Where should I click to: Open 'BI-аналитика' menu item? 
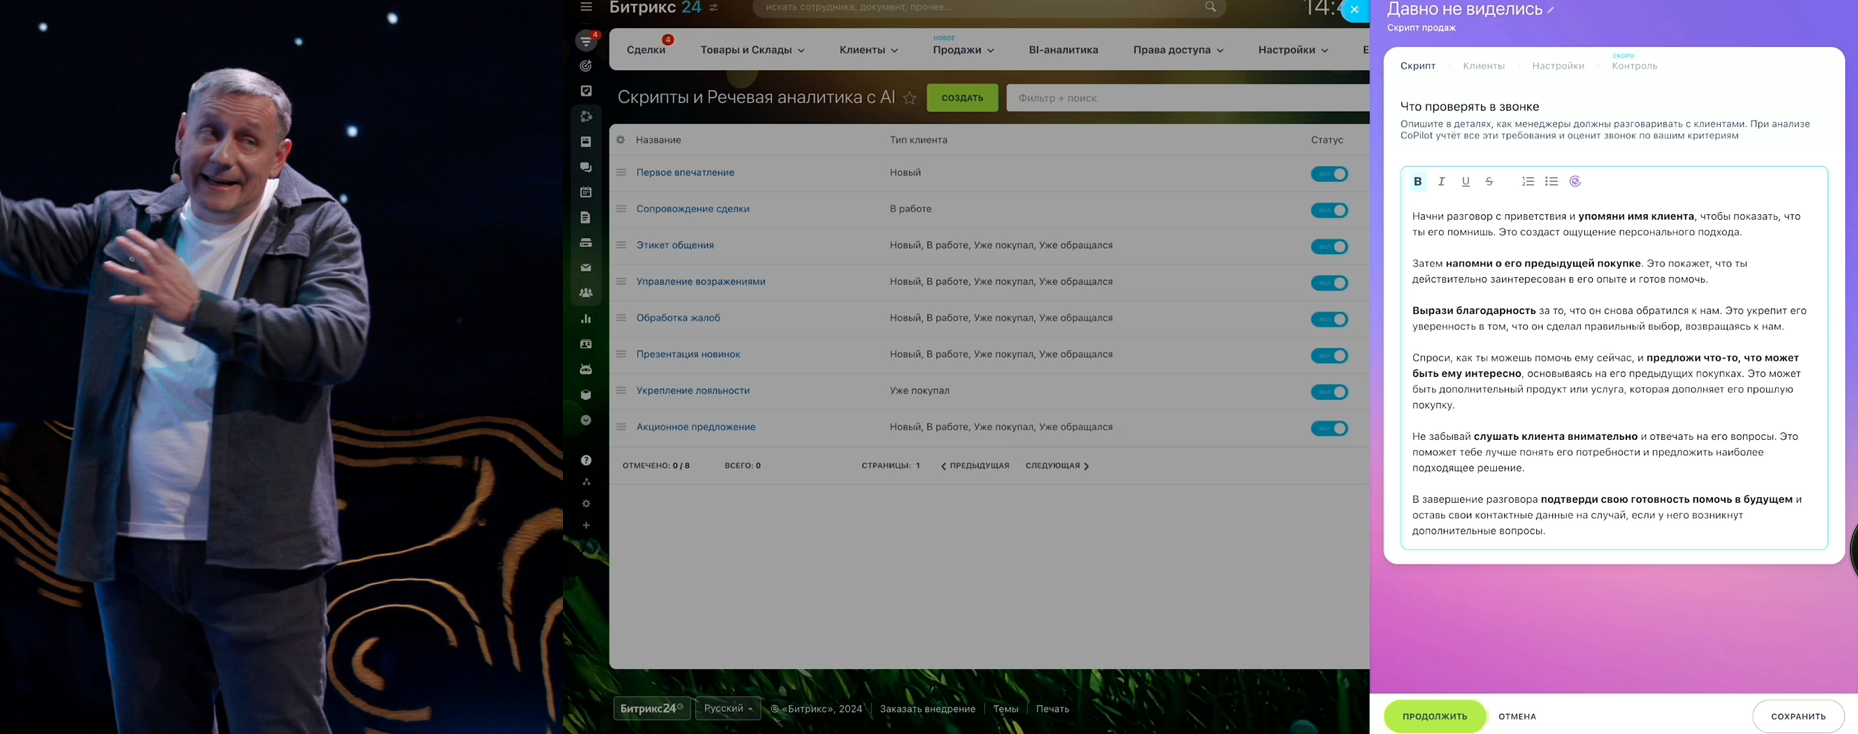(1063, 50)
